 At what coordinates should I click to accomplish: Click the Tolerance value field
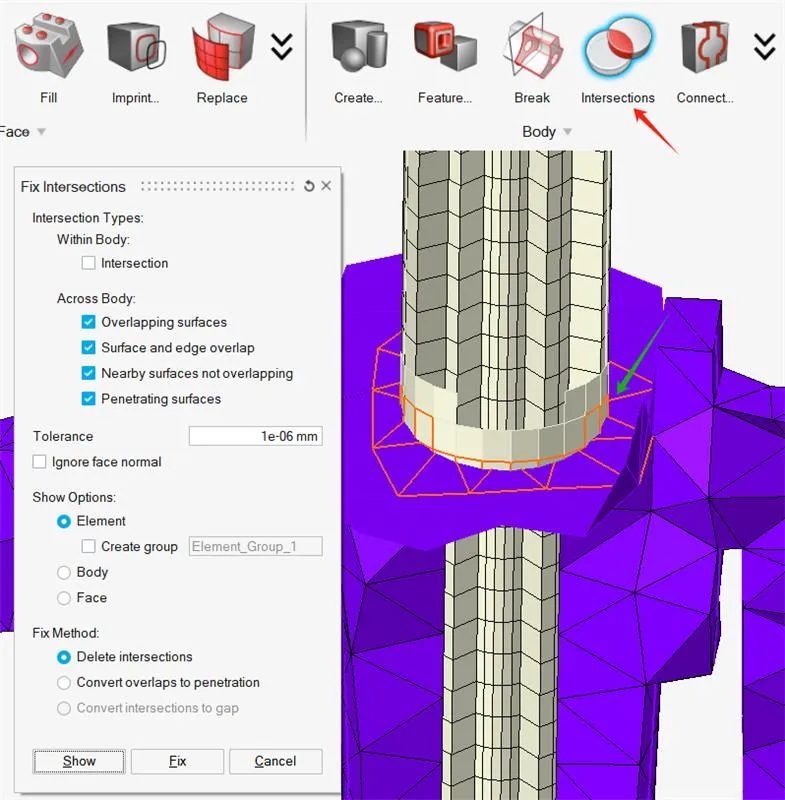pos(255,436)
